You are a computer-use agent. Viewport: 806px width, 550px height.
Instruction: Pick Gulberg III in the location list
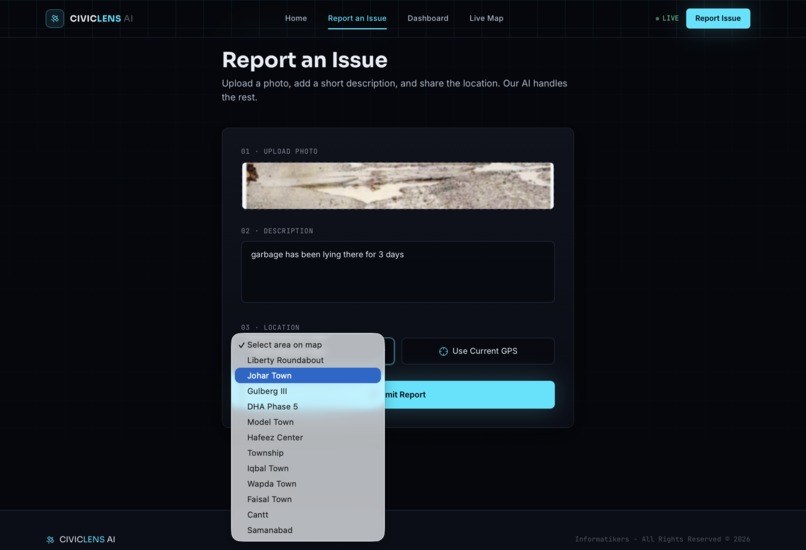(x=307, y=391)
